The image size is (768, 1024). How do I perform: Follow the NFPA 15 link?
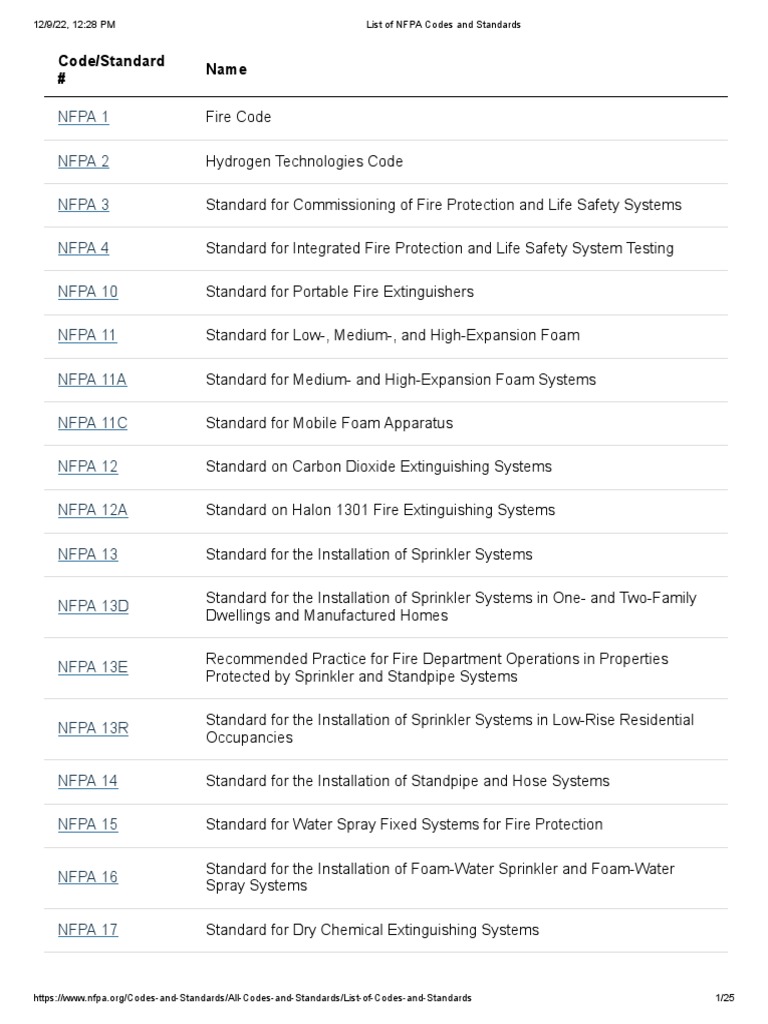click(x=87, y=825)
